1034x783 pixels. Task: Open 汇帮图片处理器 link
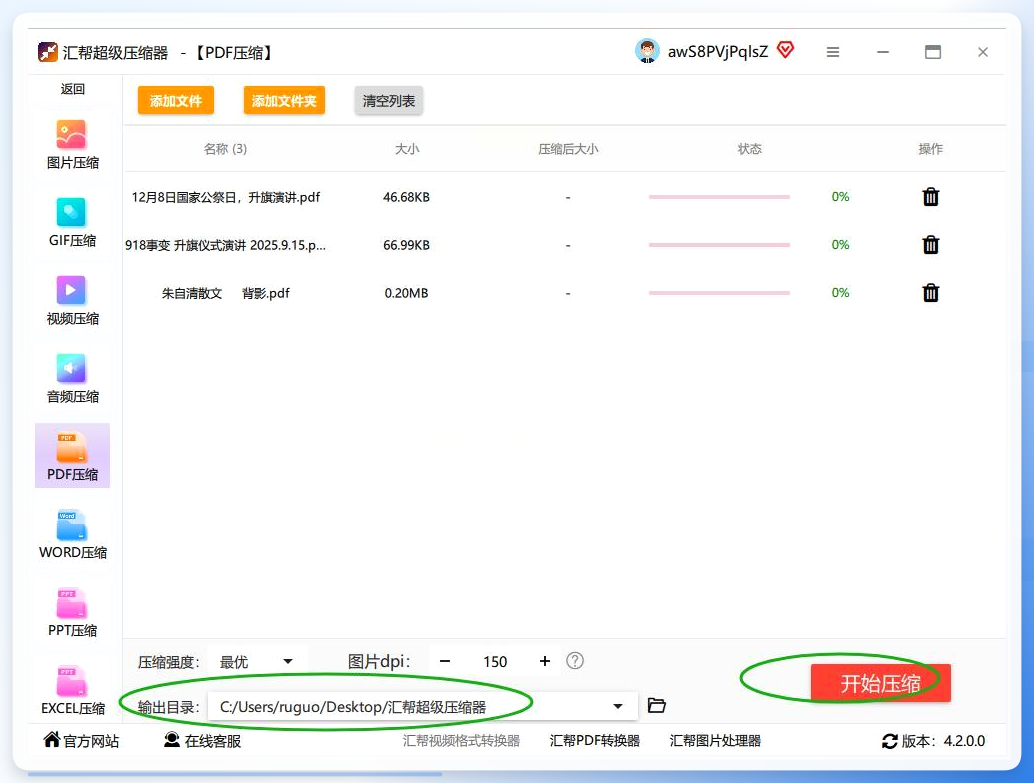click(x=715, y=741)
